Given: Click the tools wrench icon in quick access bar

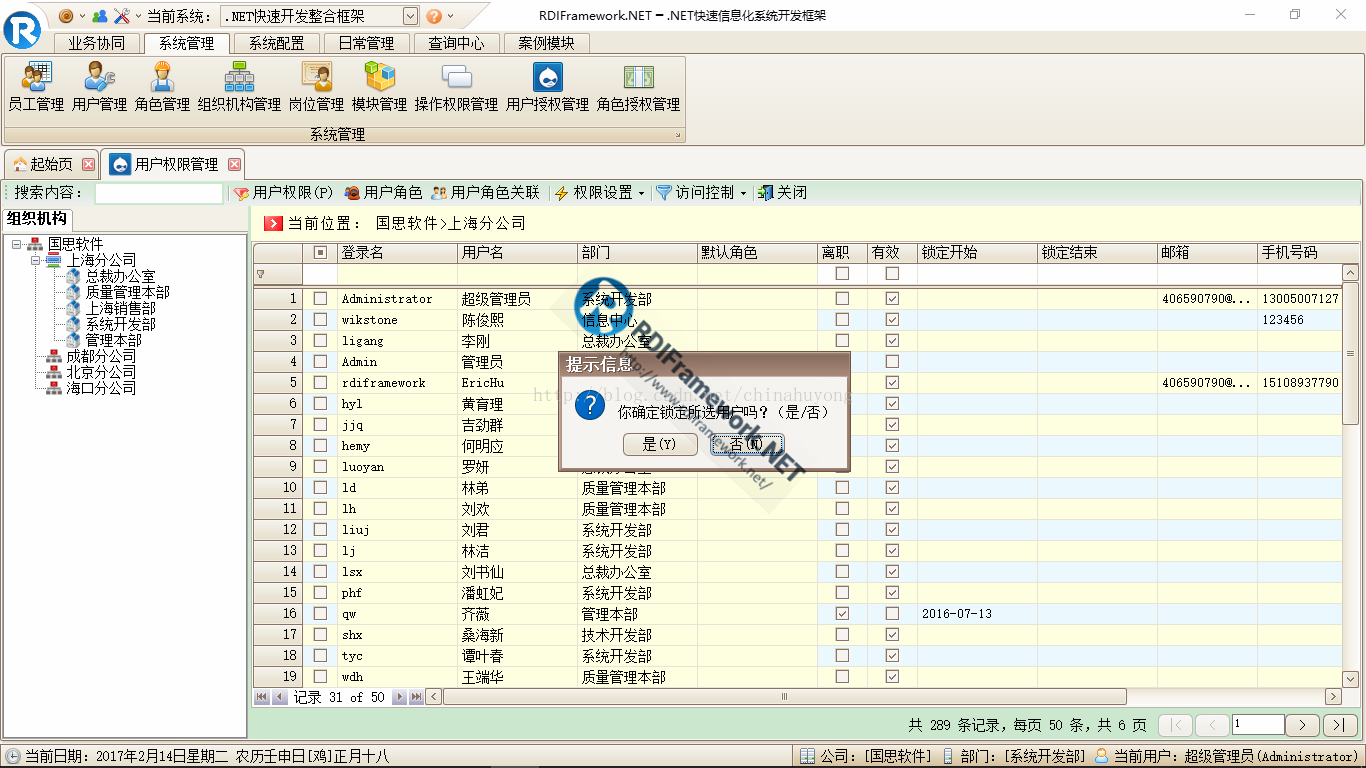Looking at the screenshot, I should pos(122,16).
